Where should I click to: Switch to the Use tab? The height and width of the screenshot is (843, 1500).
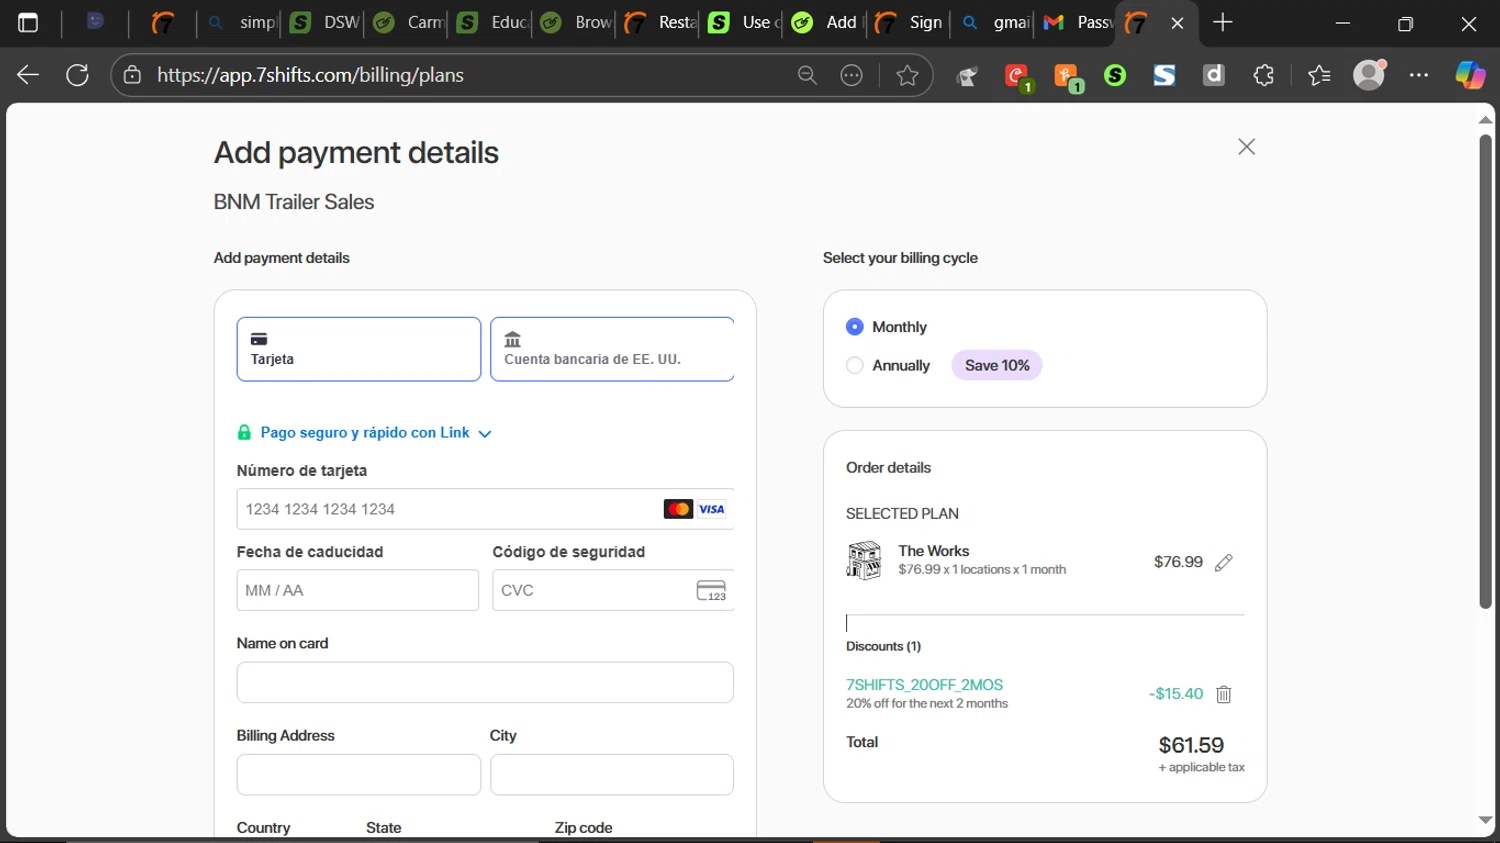pos(742,23)
